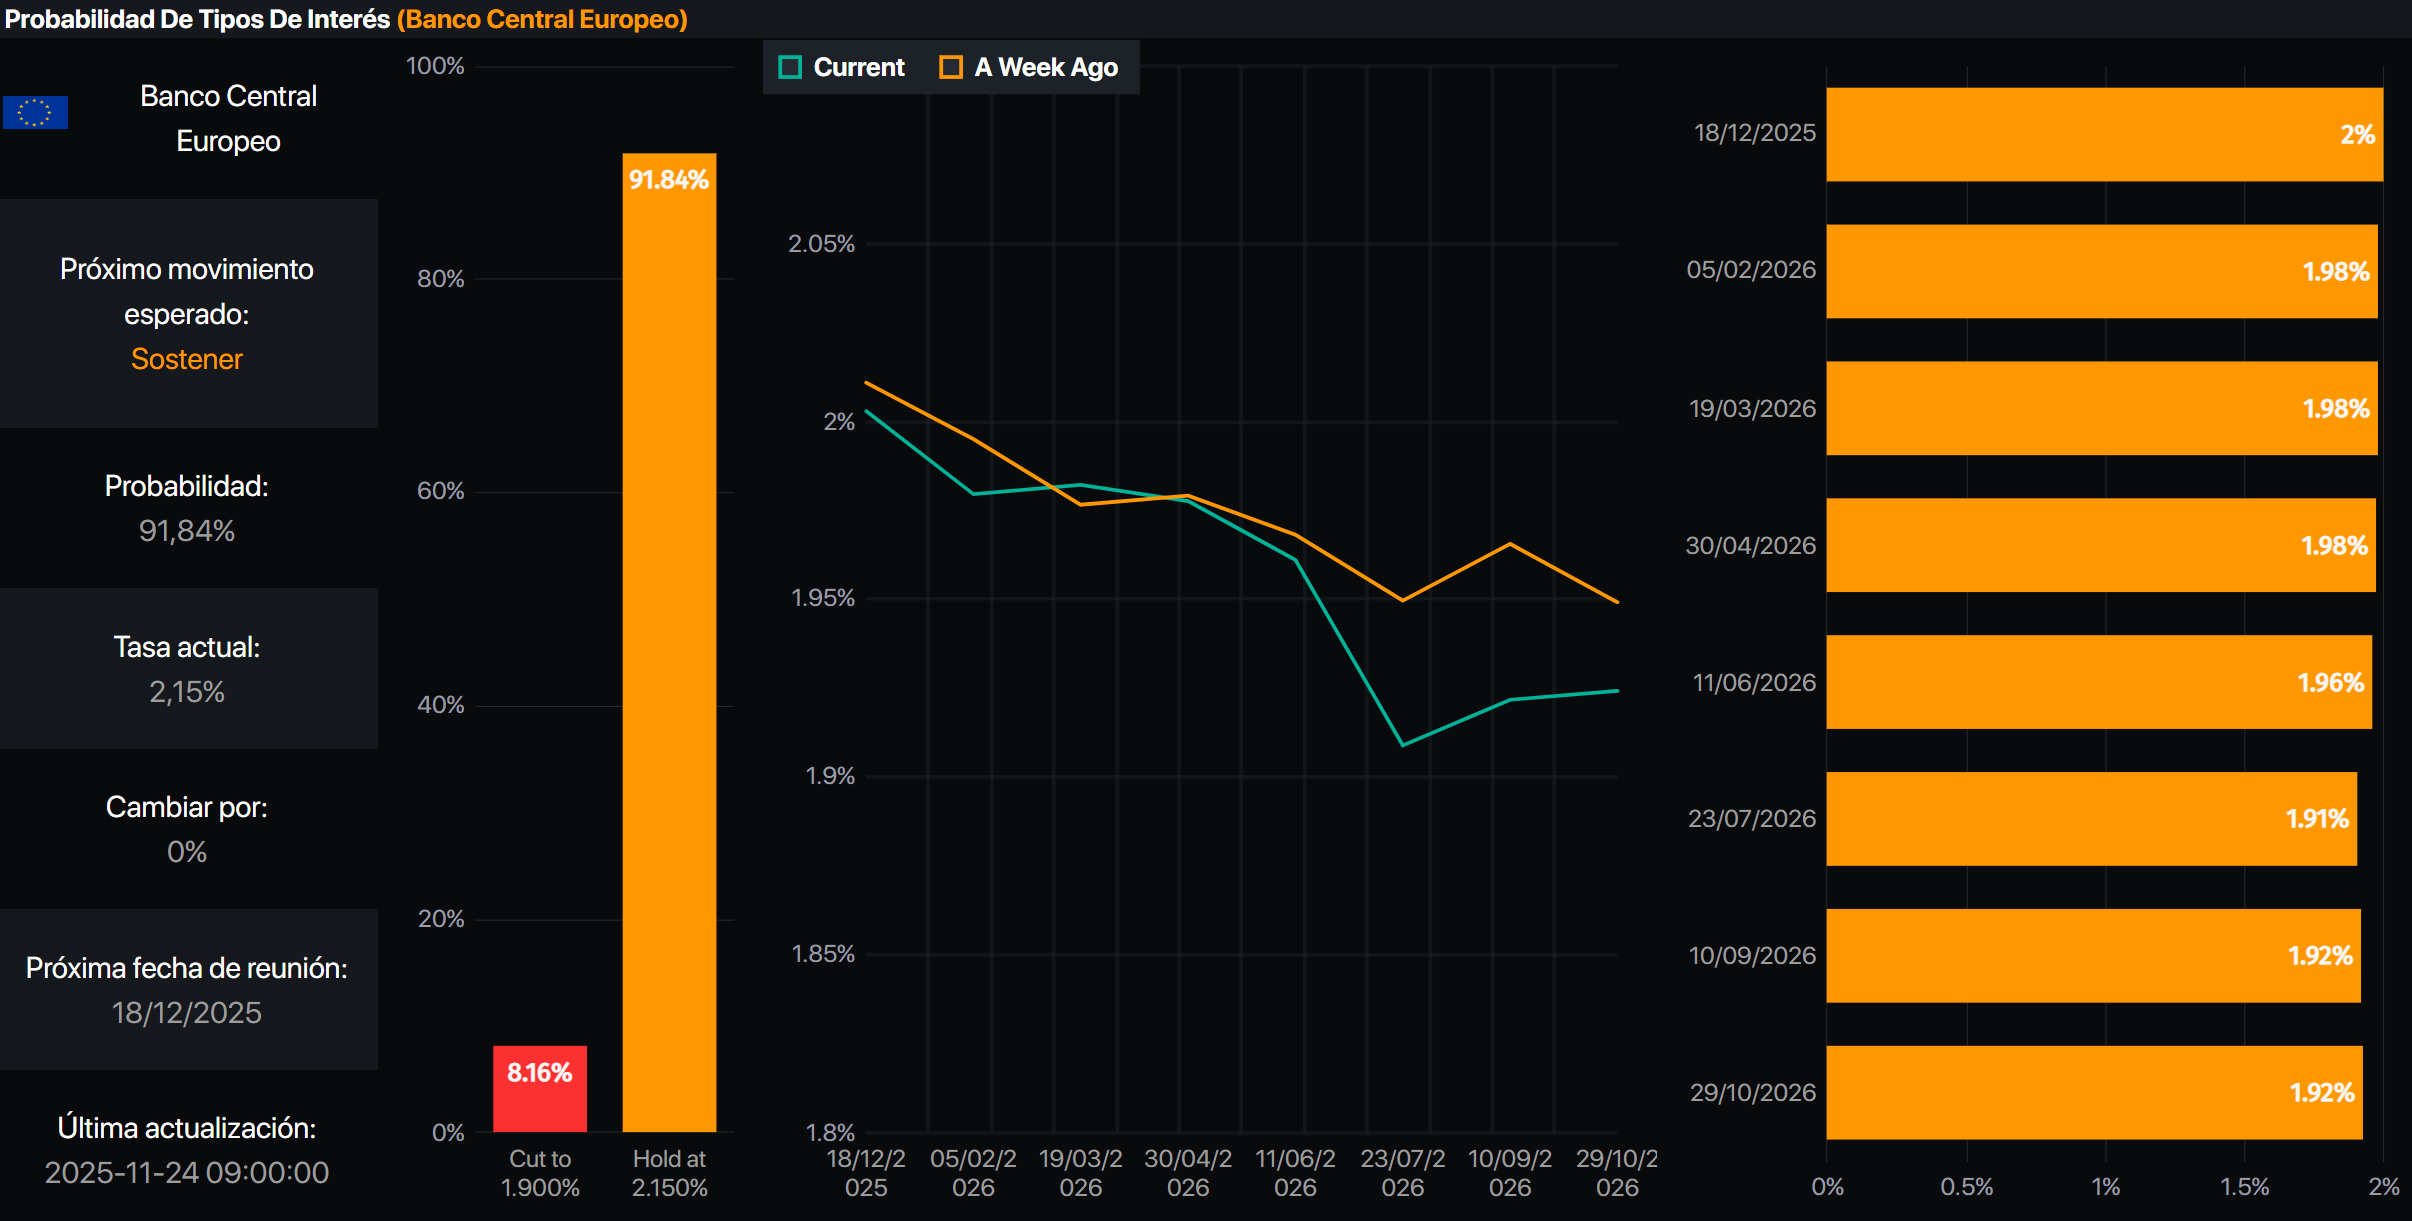Click the European Union flag icon
This screenshot has height=1221, width=2412.
click(x=35, y=112)
